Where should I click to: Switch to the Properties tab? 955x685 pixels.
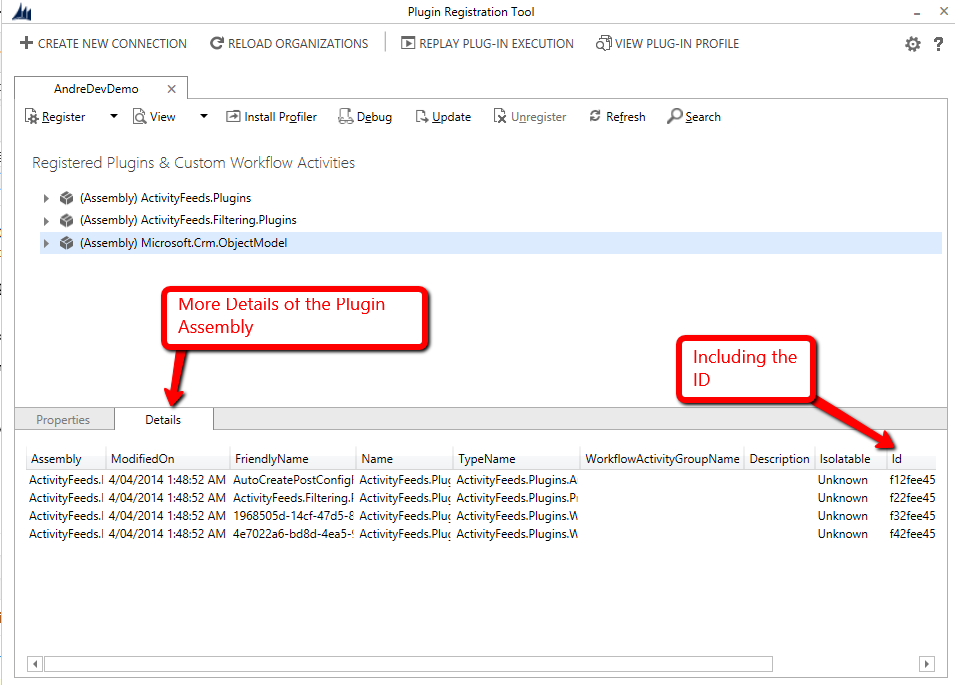coord(63,420)
